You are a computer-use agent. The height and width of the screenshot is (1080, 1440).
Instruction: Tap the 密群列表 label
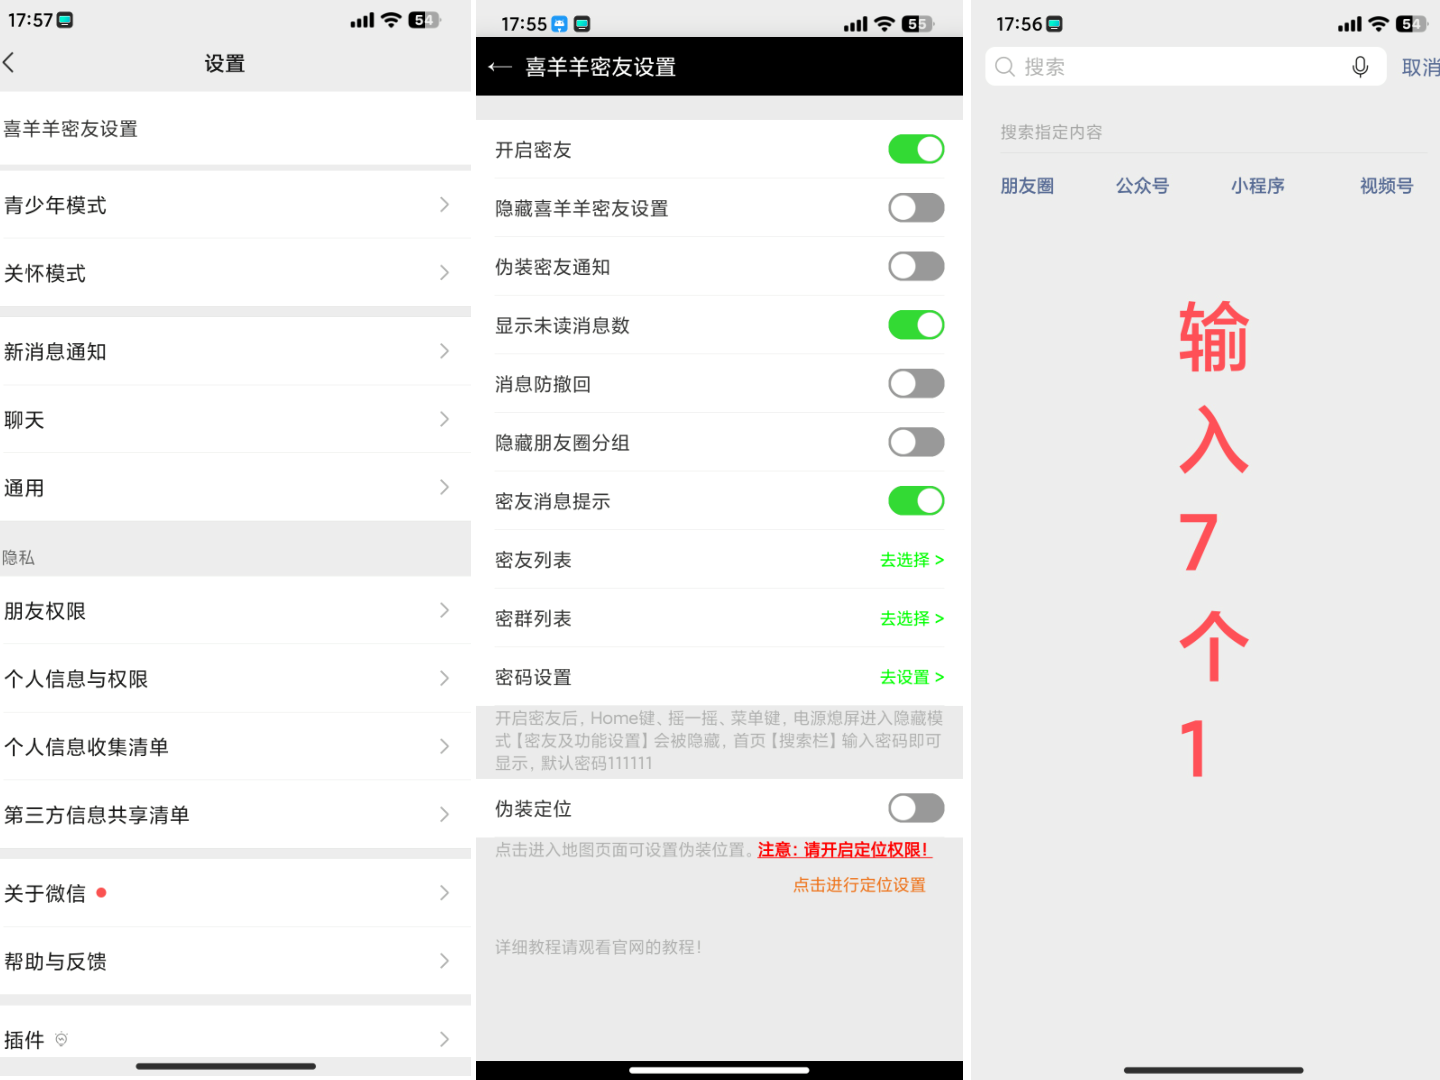click(533, 619)
